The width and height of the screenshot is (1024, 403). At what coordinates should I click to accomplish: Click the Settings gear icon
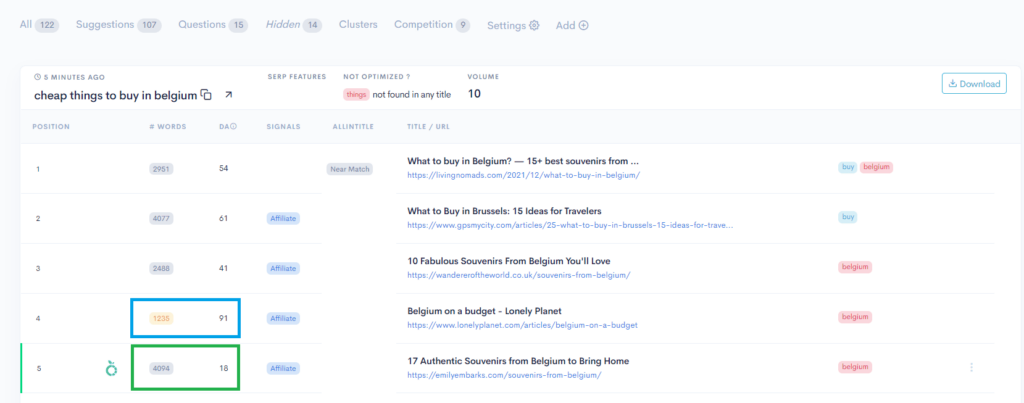(534, 25)
